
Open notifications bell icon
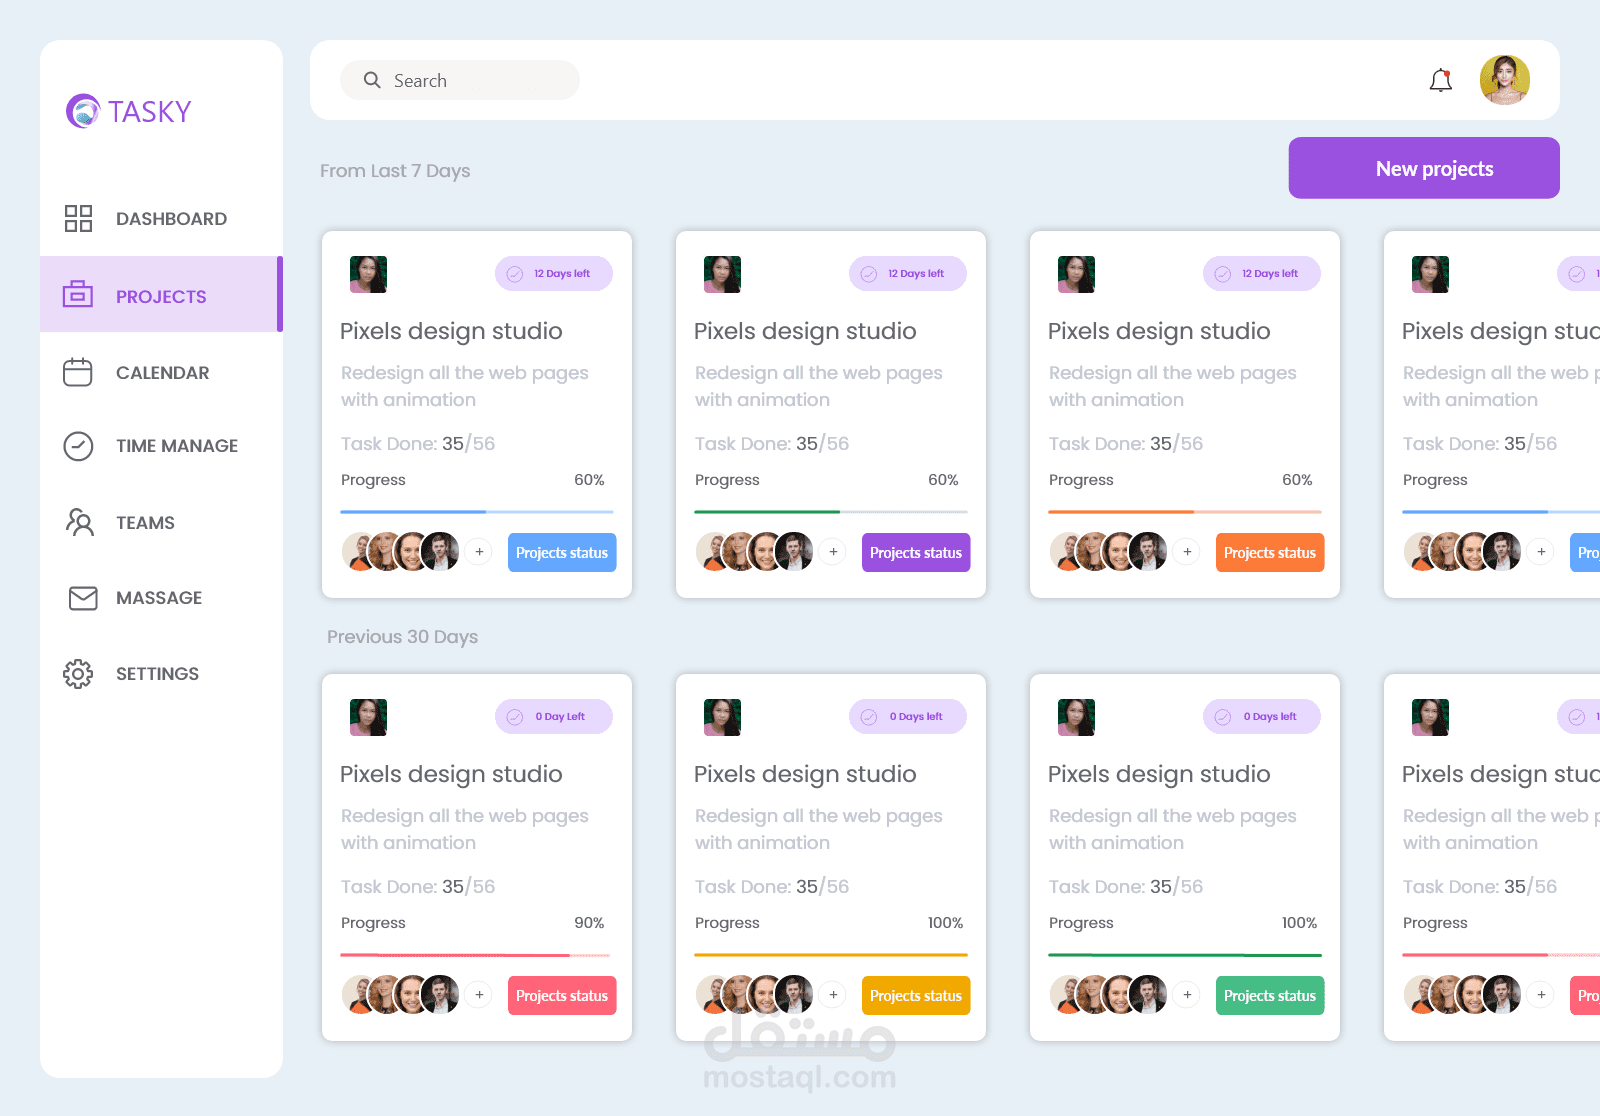tap(1441, 80)
